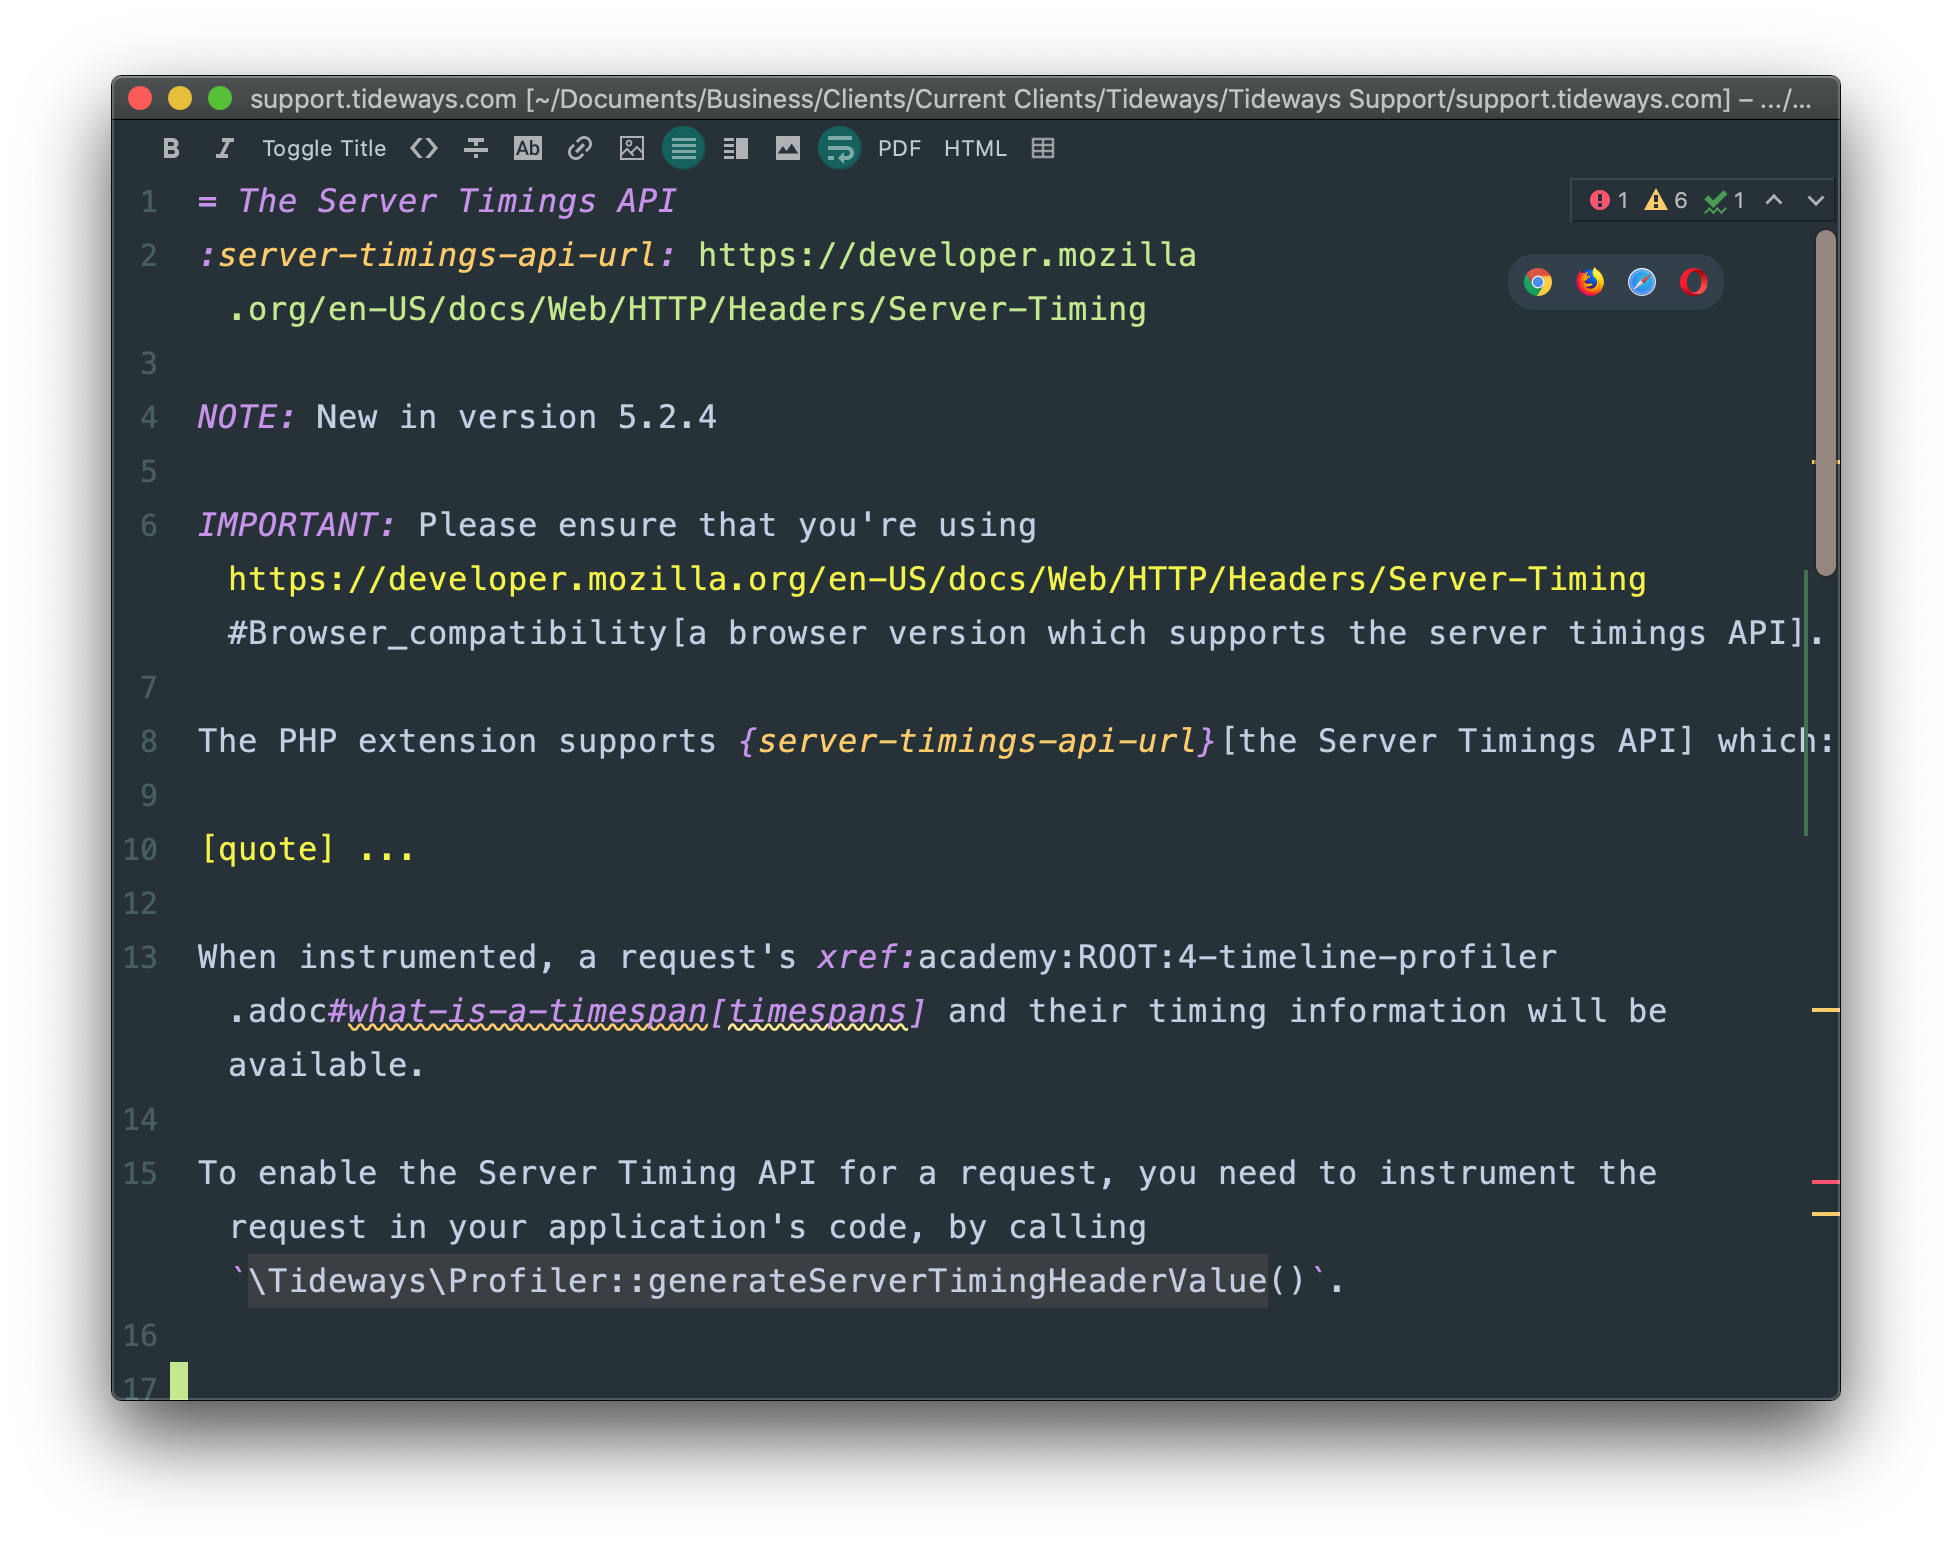The height and width of the screenshot is (1548, 1952).
Task: Click the Toggle Title button
Action: pyautogui.click(x=324, y=148)
